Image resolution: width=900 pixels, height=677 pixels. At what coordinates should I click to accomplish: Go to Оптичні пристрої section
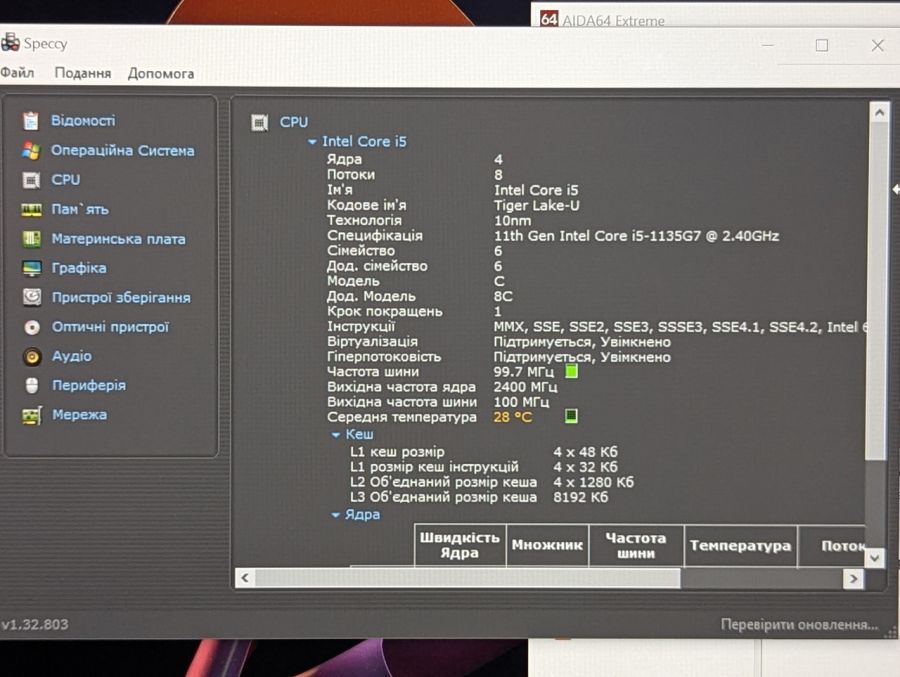[x=111, y=327]
